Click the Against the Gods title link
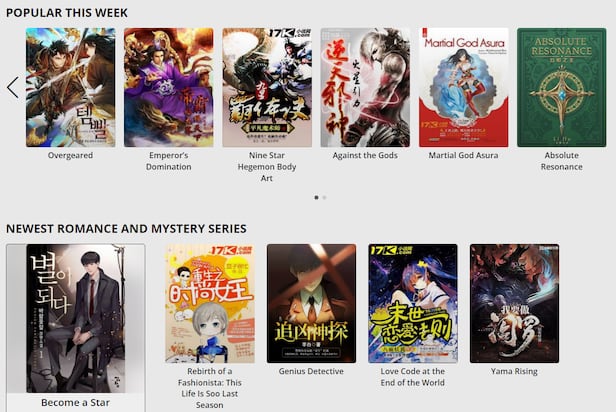 coord(365,155)
